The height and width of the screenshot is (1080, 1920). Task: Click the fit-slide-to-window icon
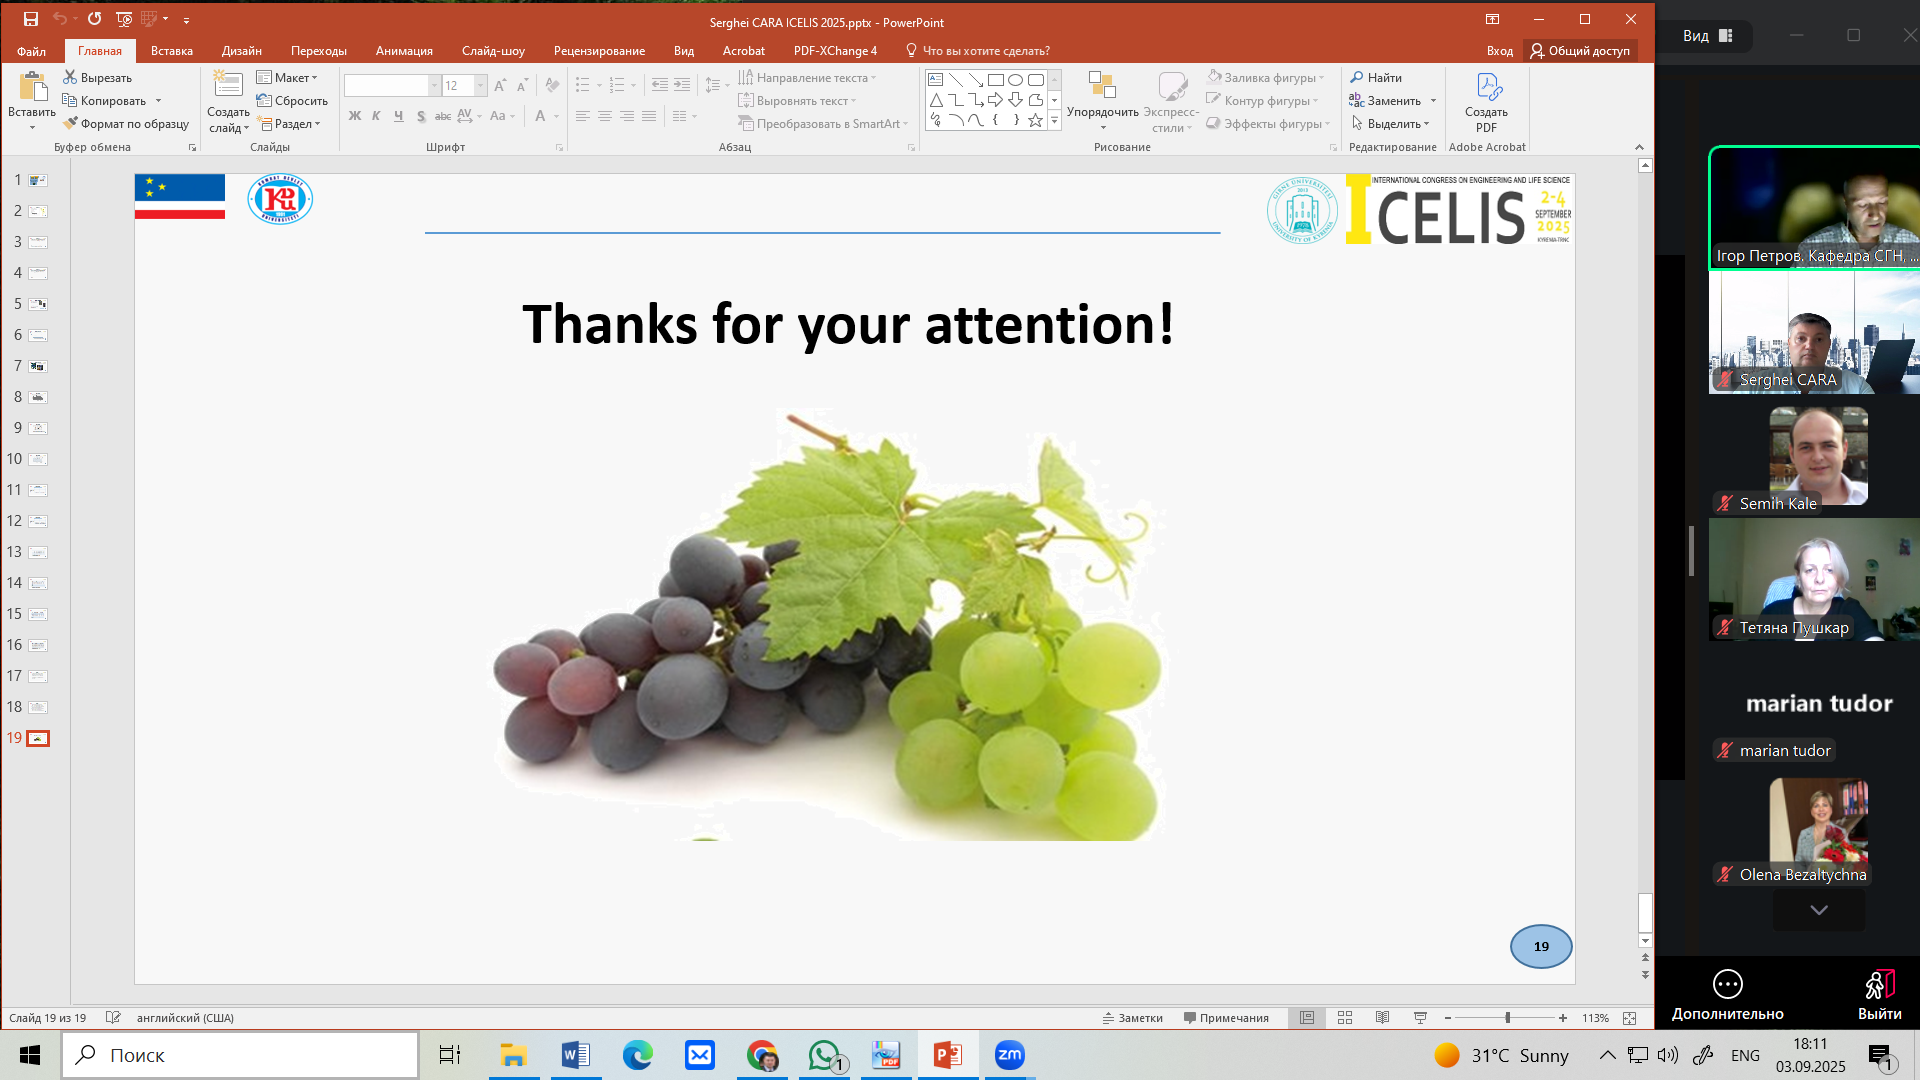pyautogui.click(x=1630, y=1018)
